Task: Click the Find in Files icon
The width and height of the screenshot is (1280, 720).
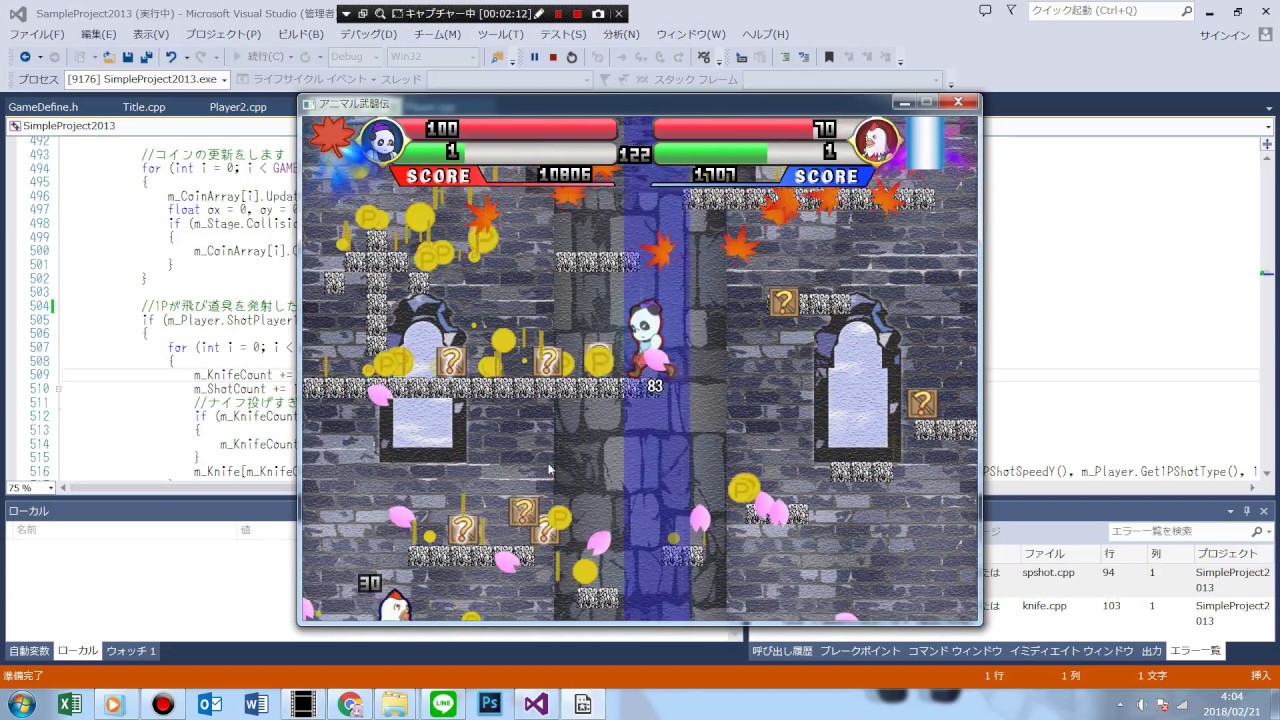Action: pos(497,57)
